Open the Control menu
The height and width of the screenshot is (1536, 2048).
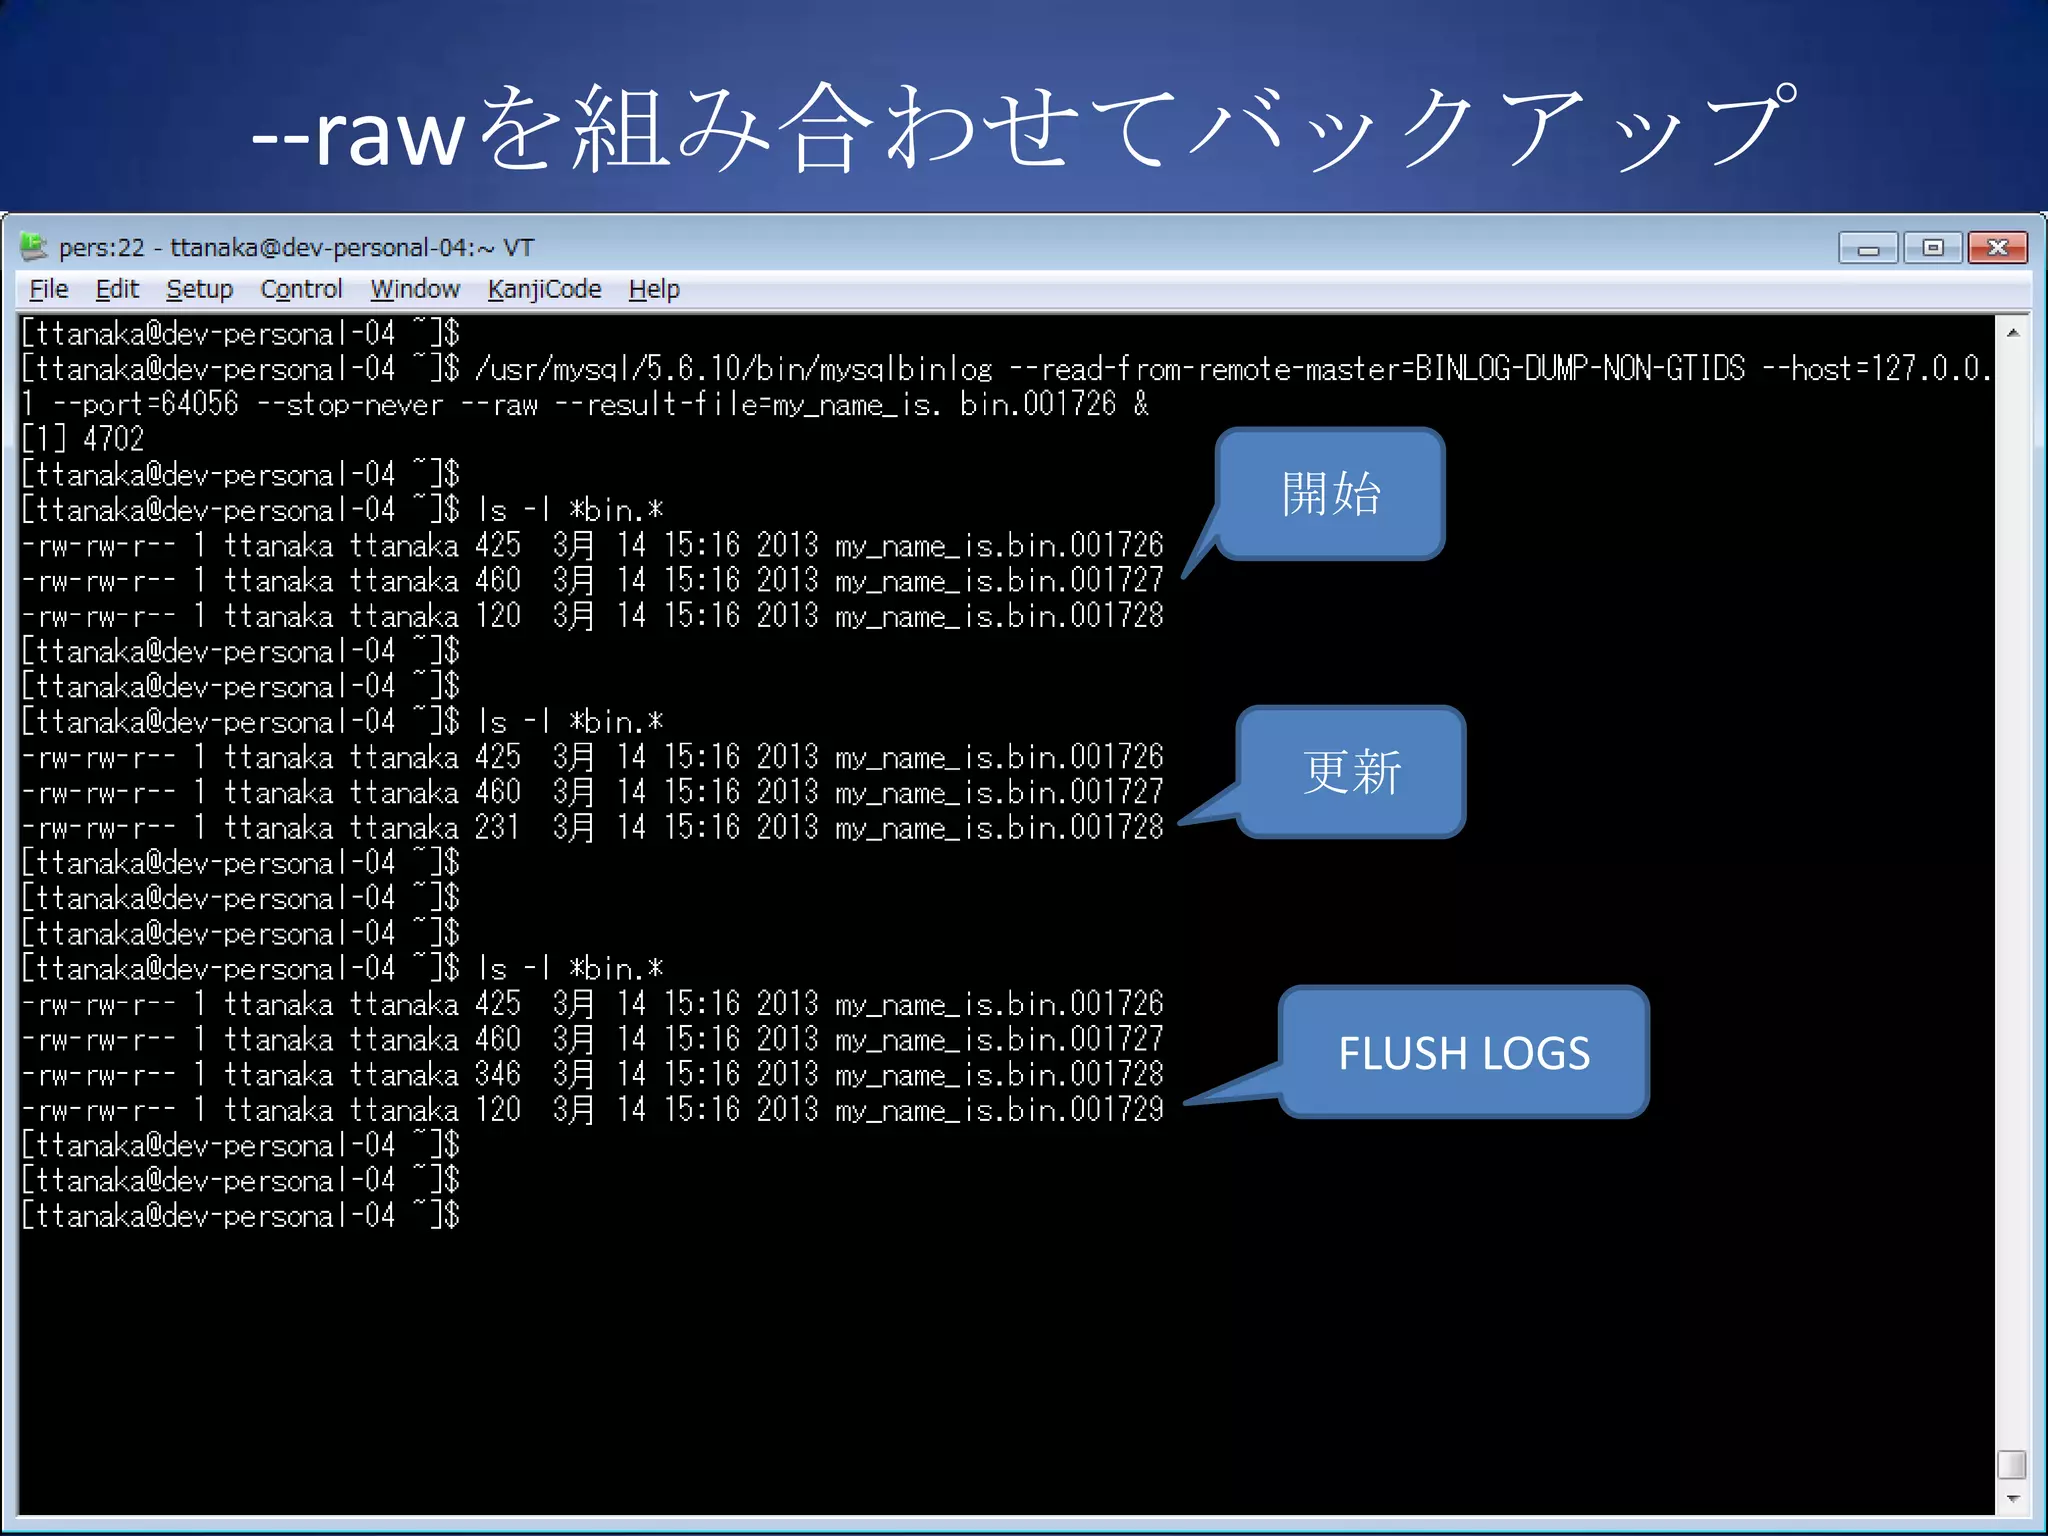tap(301, 289)
